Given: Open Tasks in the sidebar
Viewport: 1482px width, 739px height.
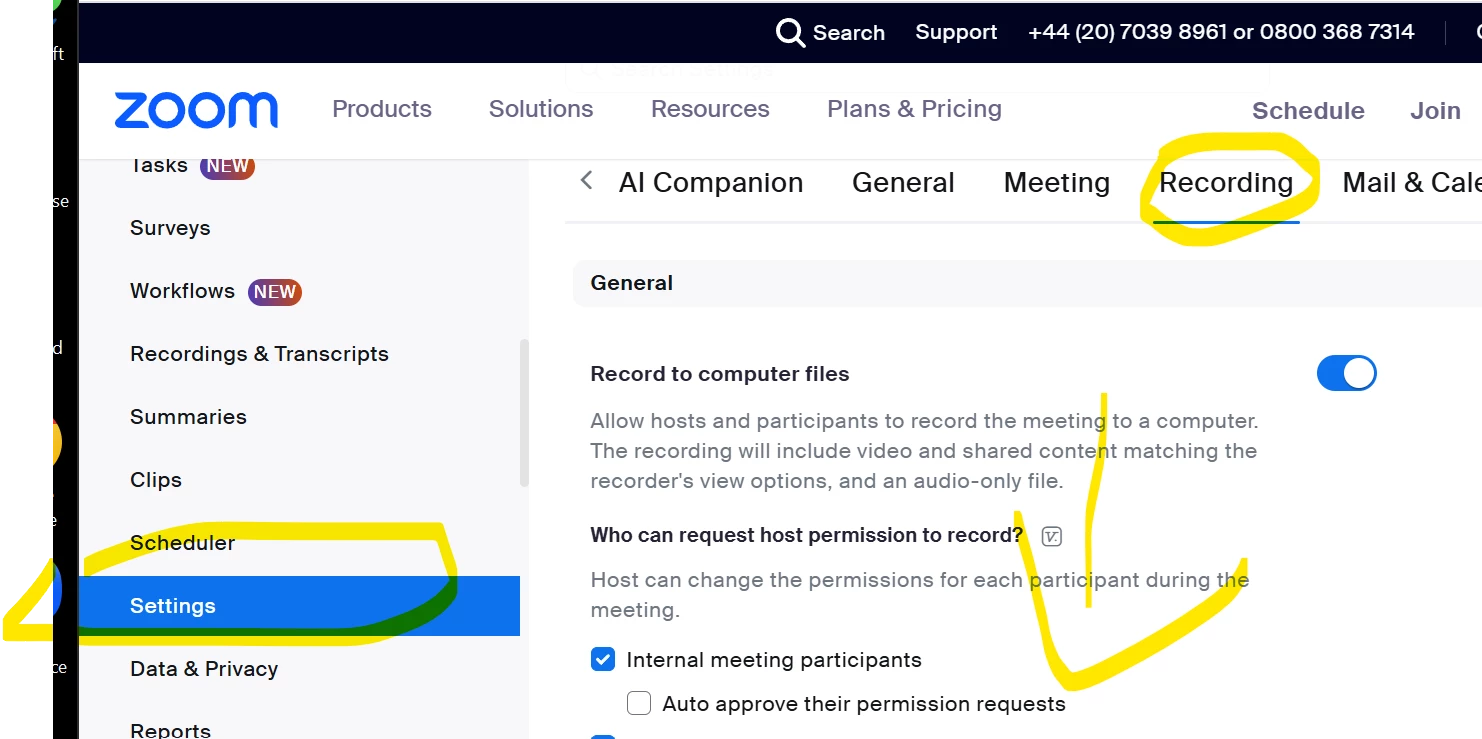Looking at the screenshot, I should pos(159,166).
